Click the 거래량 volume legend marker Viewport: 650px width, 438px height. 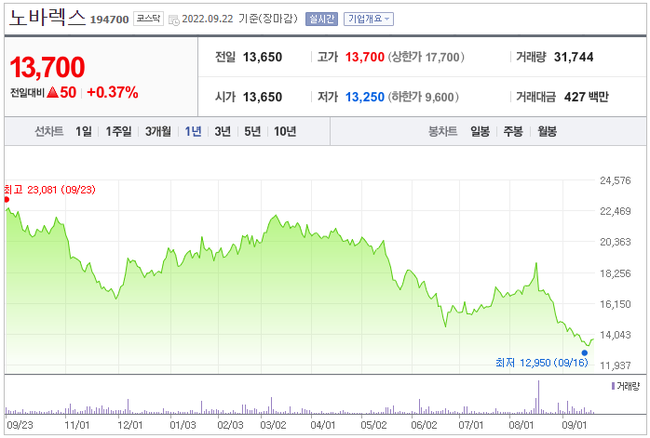(x=613, y=386)
